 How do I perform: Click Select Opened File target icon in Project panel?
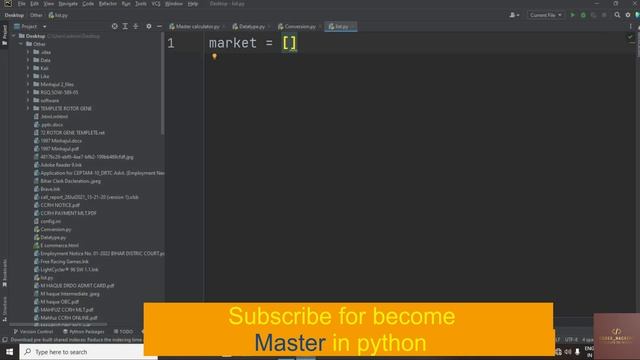coord(115,26)
